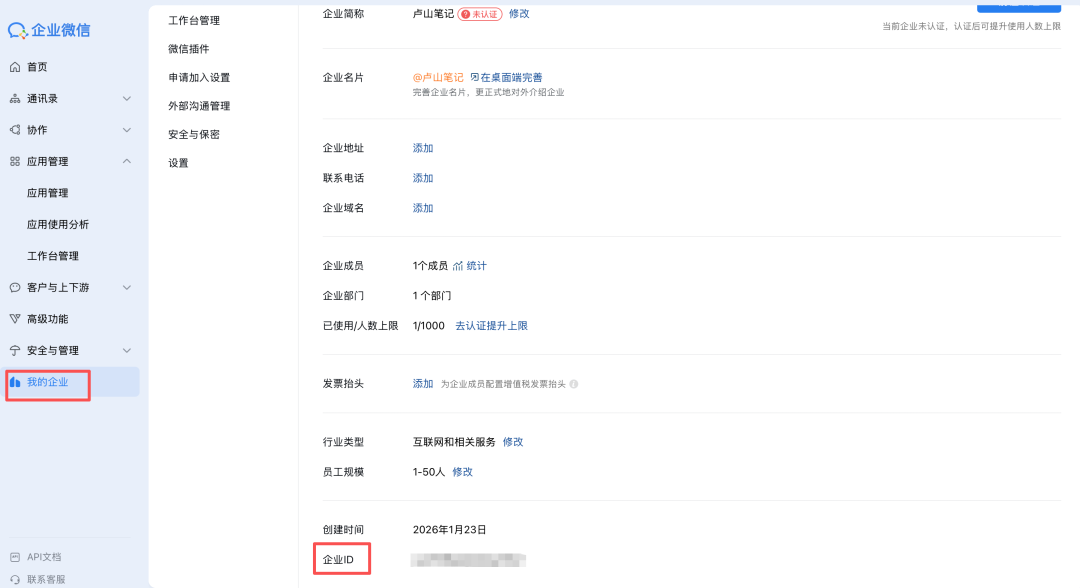The image size is (1080, 588).
Task: Click the 企业ID label
Action: click(x=338, y=560)
